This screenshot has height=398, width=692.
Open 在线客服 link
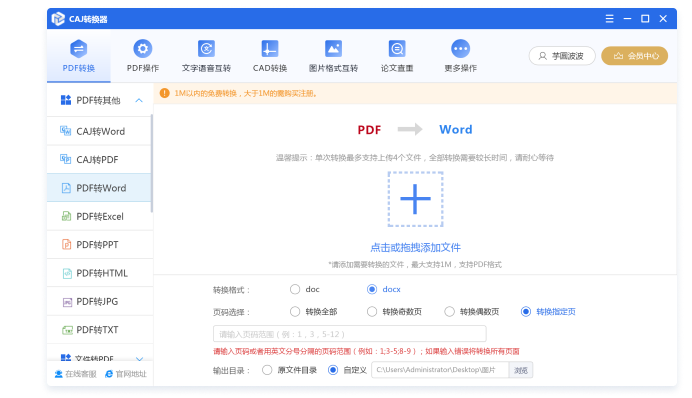75,374
